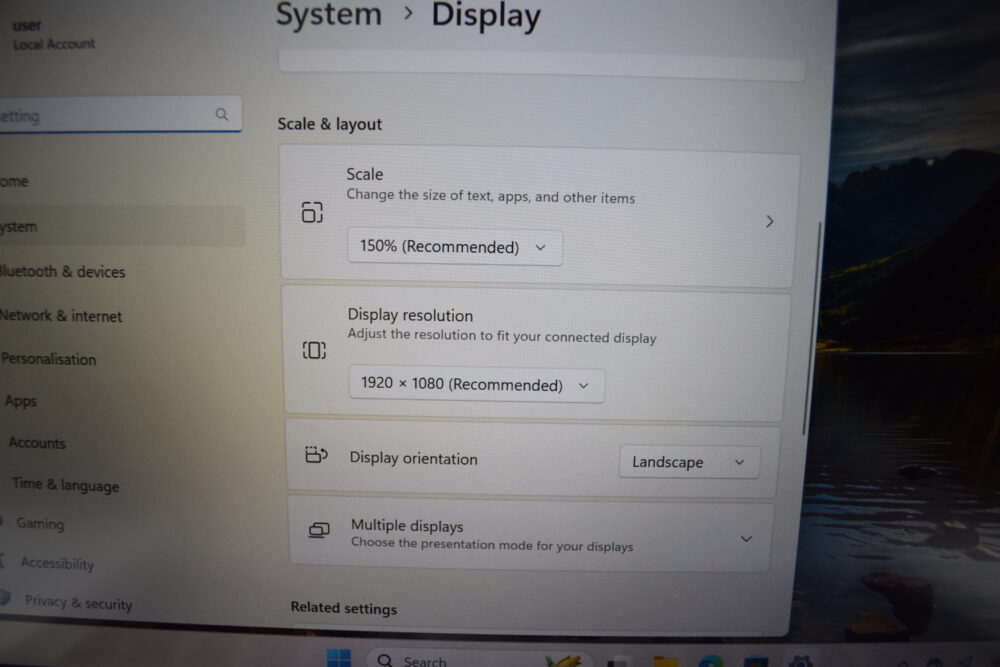Screen dimensions: 1000x667
Task: Click the Scale icon in Scale row
Action: coord(312,212)
